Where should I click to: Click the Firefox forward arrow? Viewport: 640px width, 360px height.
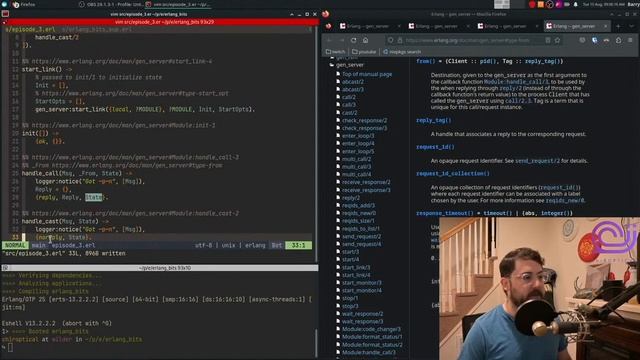341,40
